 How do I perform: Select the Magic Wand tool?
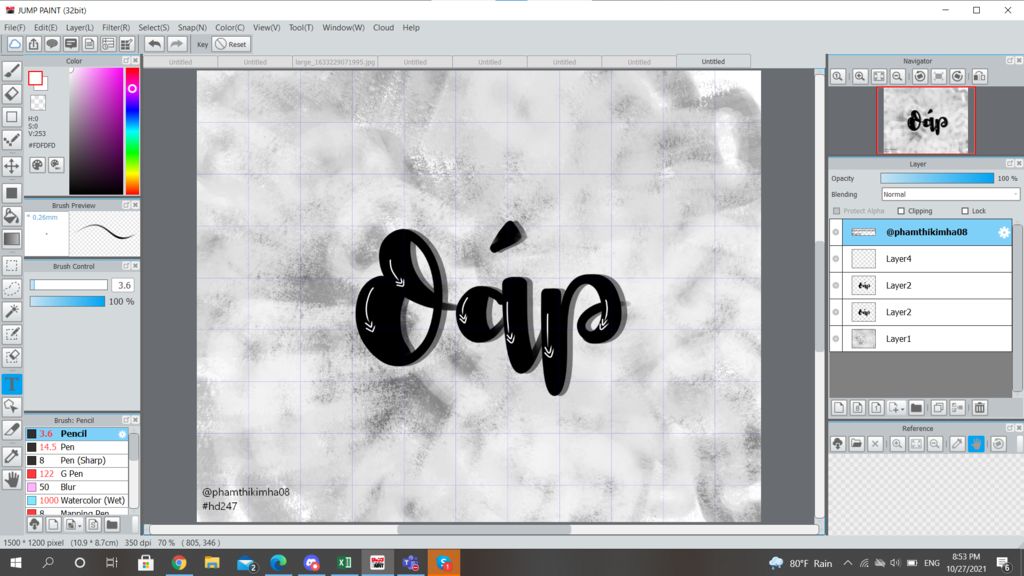[x=12, y=311]
